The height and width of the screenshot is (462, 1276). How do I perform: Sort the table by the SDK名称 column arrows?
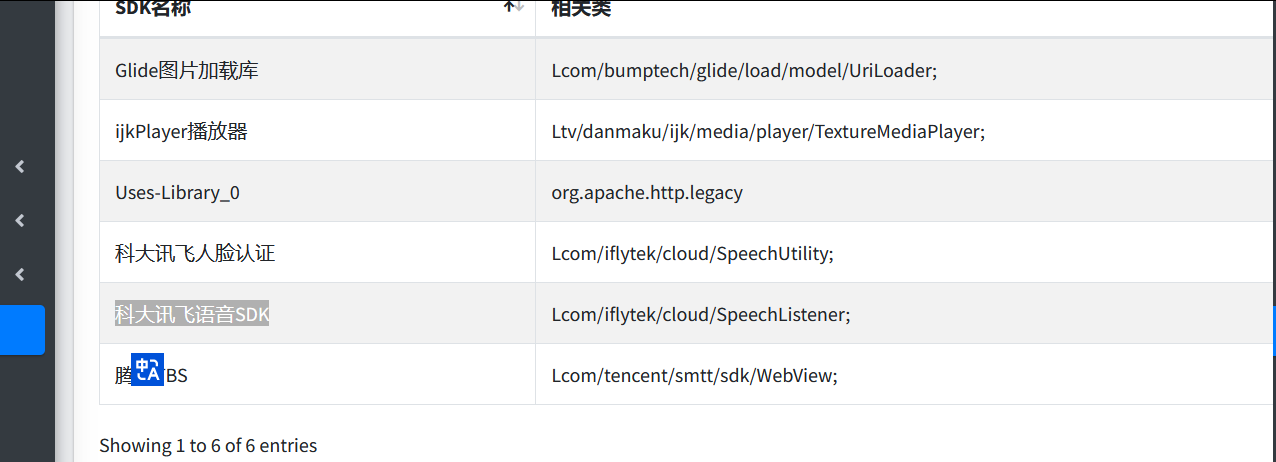(513, 6)
